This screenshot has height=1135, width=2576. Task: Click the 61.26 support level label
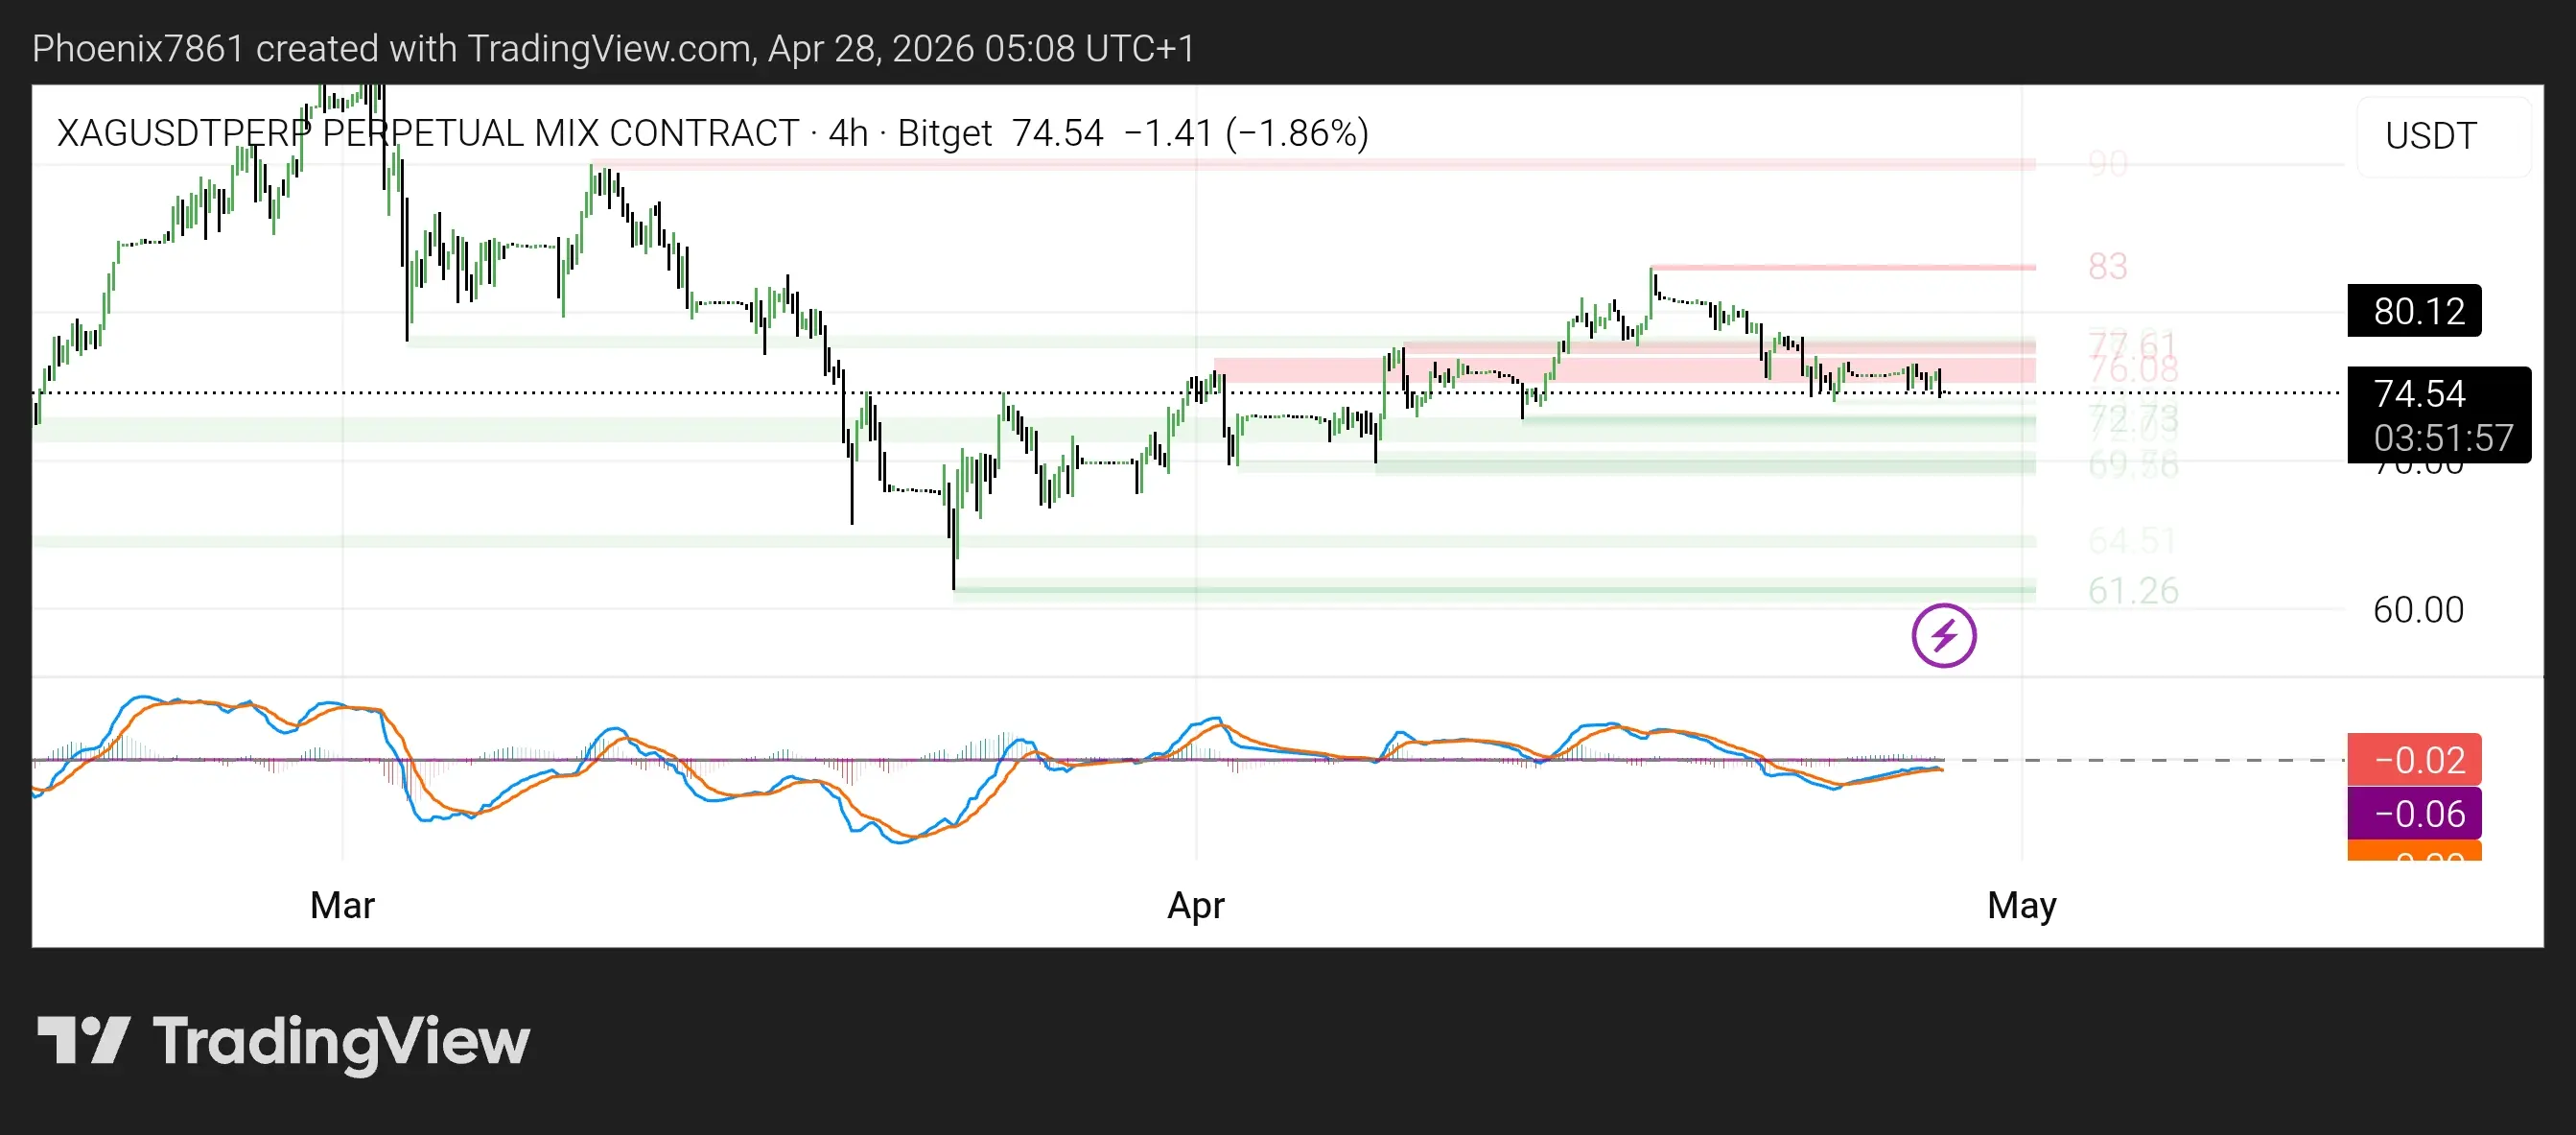(2132, 591)
